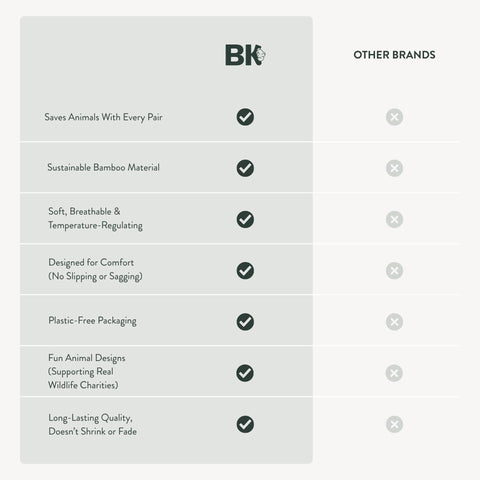Select the Saves Animals With Every Pair text

[x=103, y=117]
